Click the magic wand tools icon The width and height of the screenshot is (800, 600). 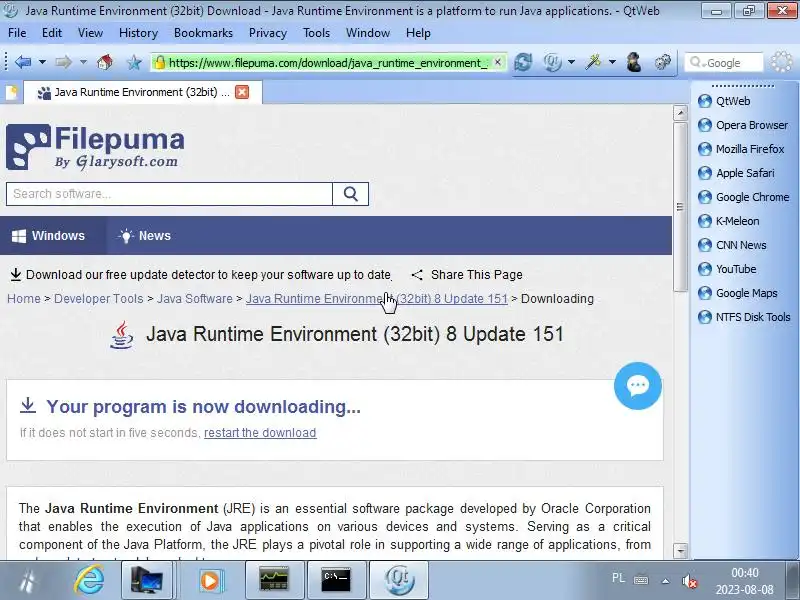tap(593, 62)
